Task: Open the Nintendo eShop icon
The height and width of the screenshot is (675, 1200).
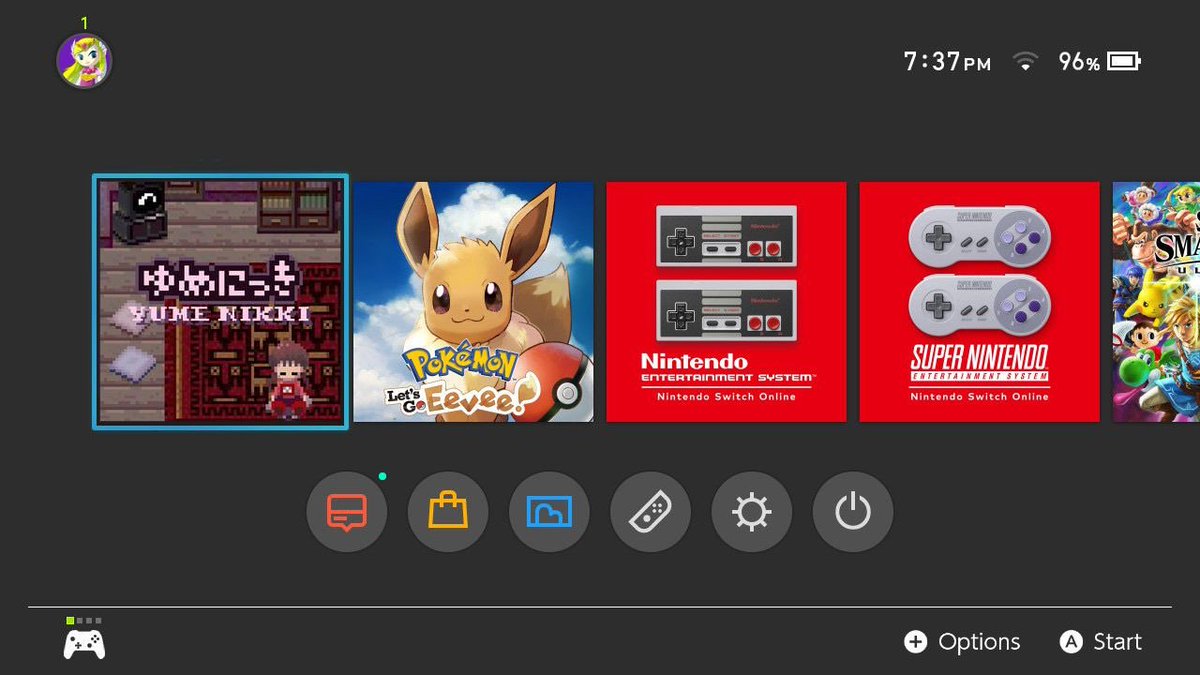Action: [x=448, y=512]
